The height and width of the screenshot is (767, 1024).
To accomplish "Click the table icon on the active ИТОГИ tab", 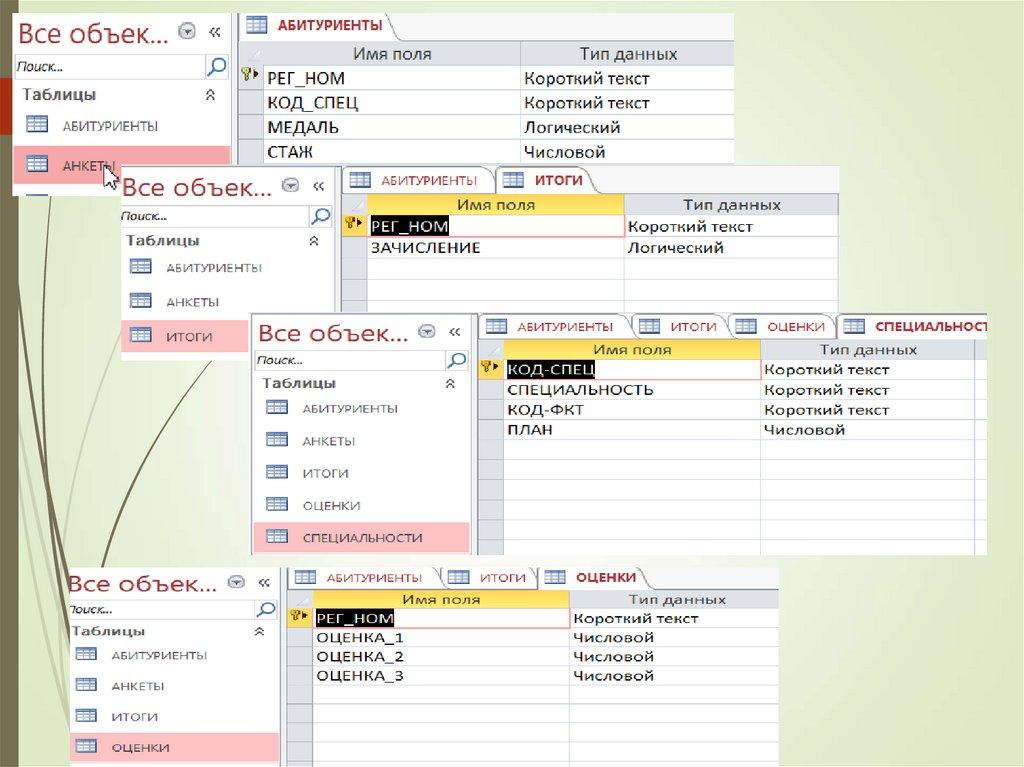I will pos(513,180).
